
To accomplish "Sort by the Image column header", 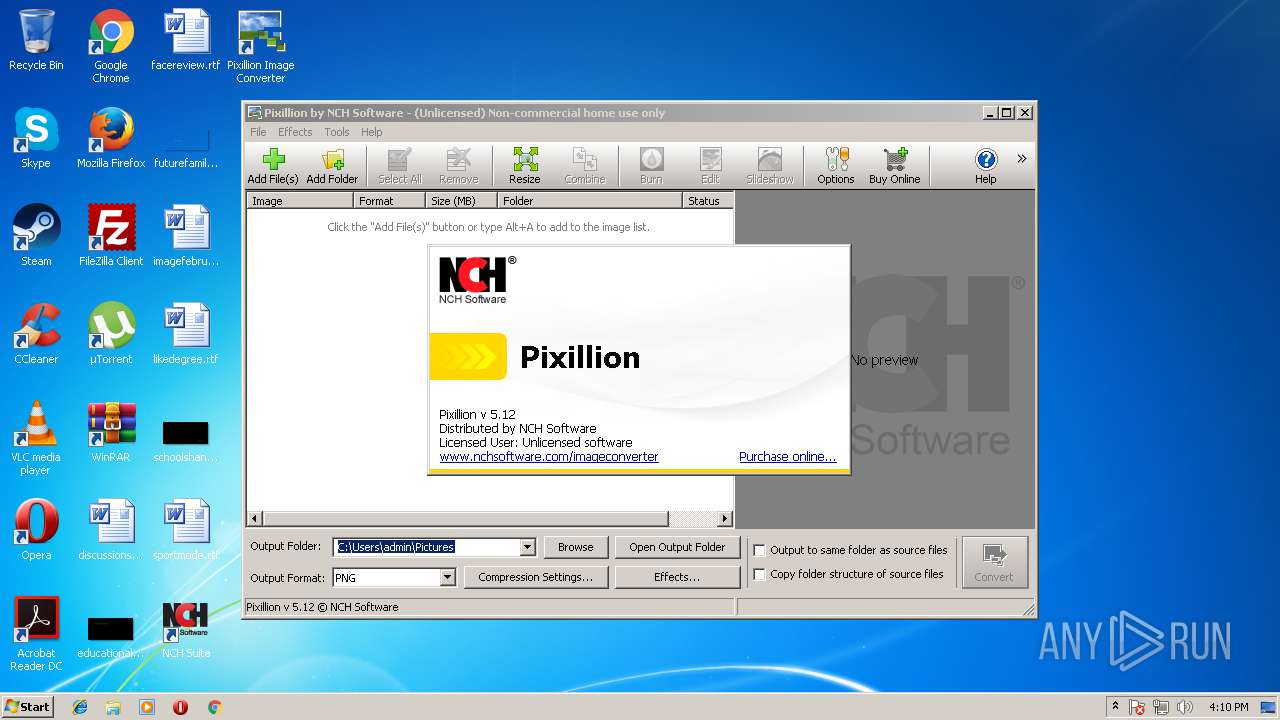I will tap(300, 200).
